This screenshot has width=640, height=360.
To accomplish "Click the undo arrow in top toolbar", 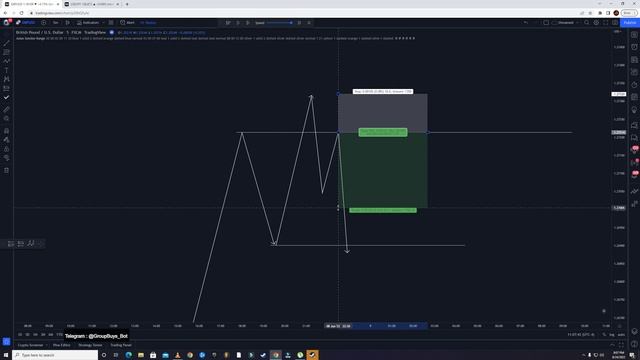I will click(526, 23).
